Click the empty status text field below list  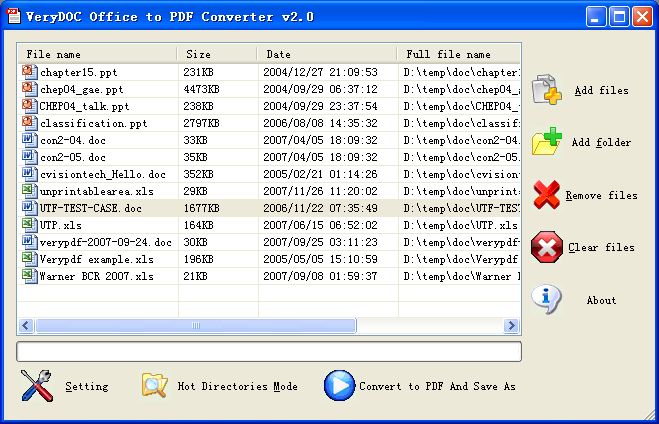tap(269, 351)
